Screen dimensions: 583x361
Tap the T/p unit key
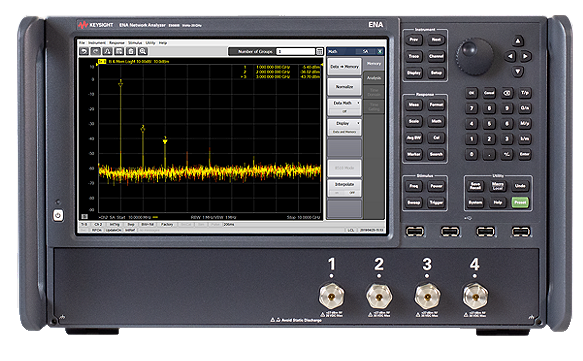[525, 93]
